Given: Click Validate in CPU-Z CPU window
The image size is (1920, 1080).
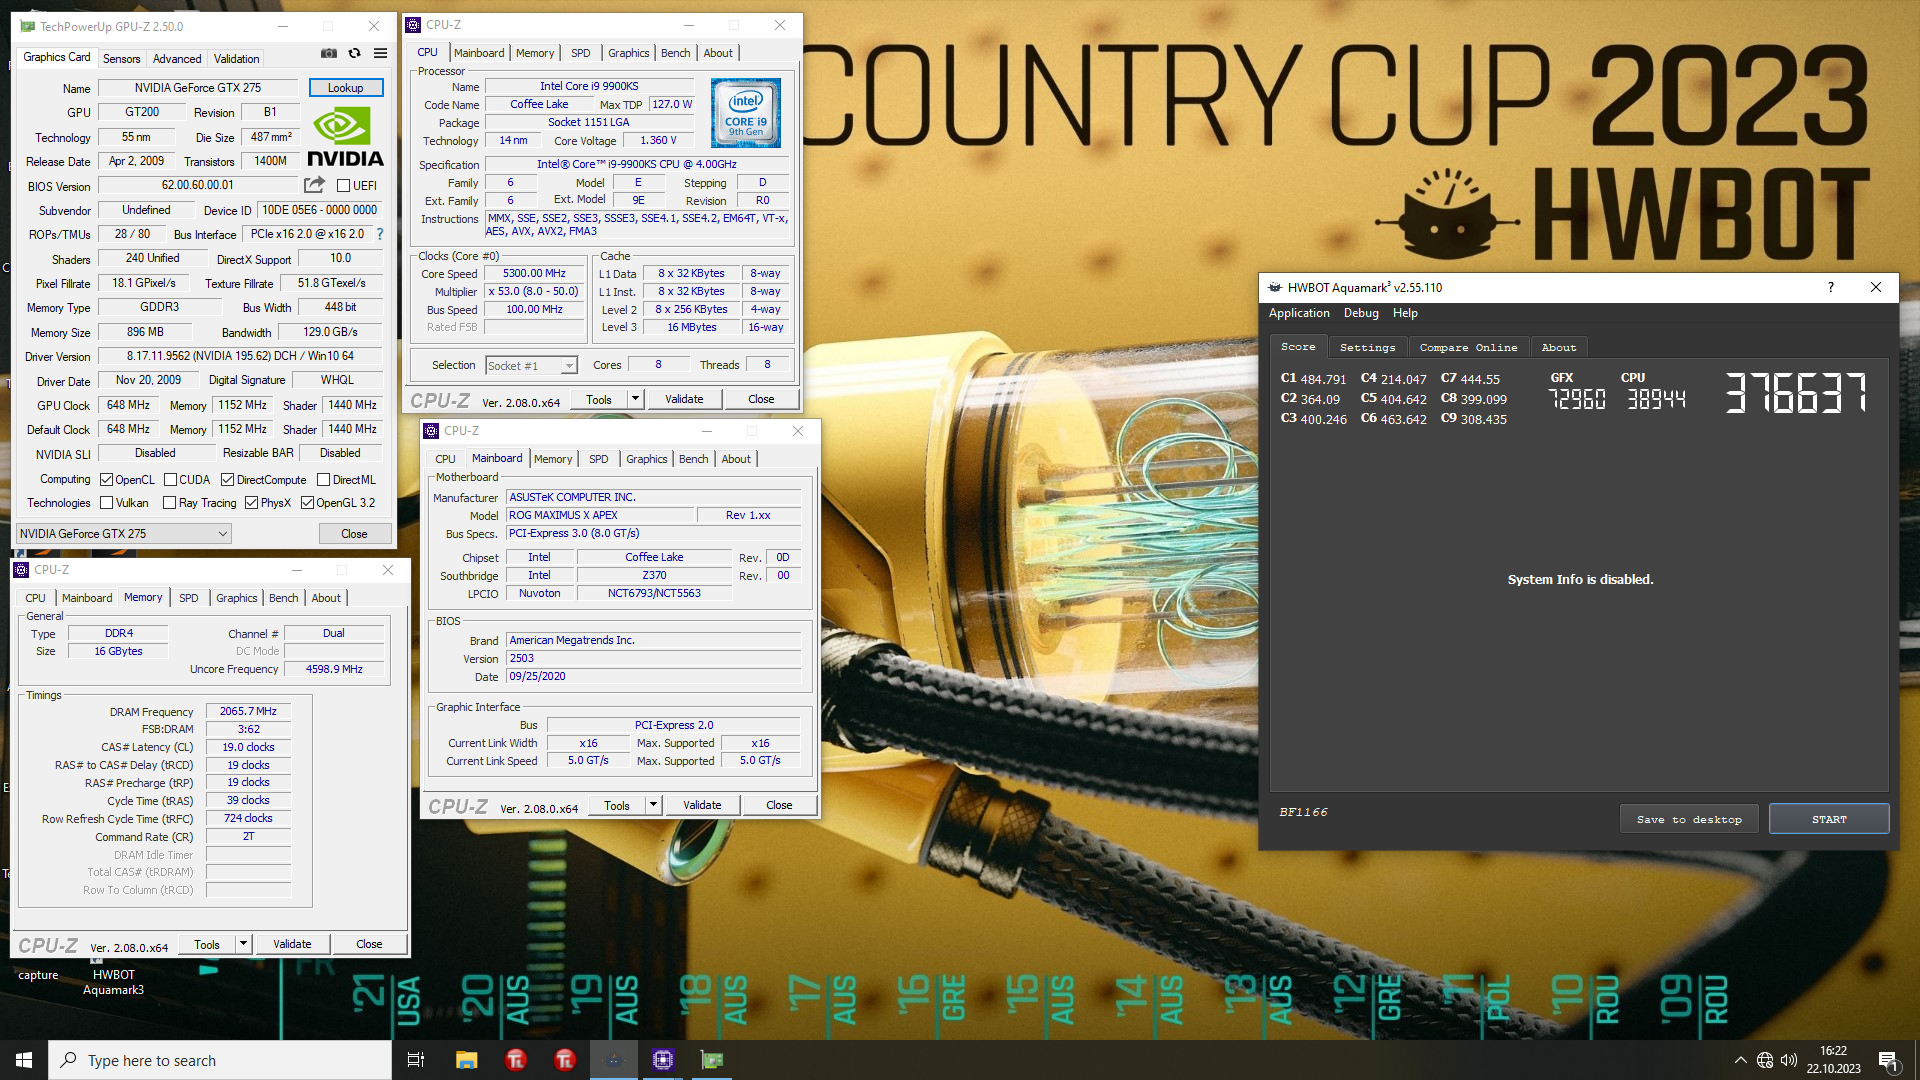Looking at the screenshot, I should coord(684,399).
